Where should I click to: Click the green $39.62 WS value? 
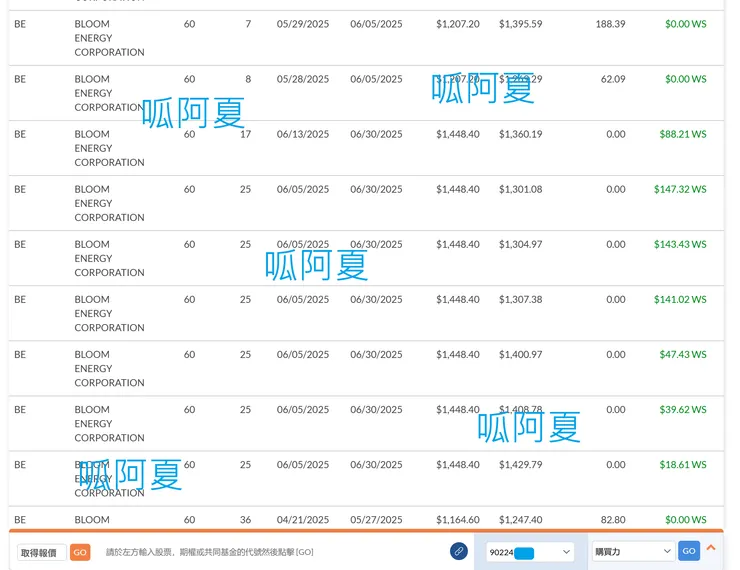click(x=683, y=410)
